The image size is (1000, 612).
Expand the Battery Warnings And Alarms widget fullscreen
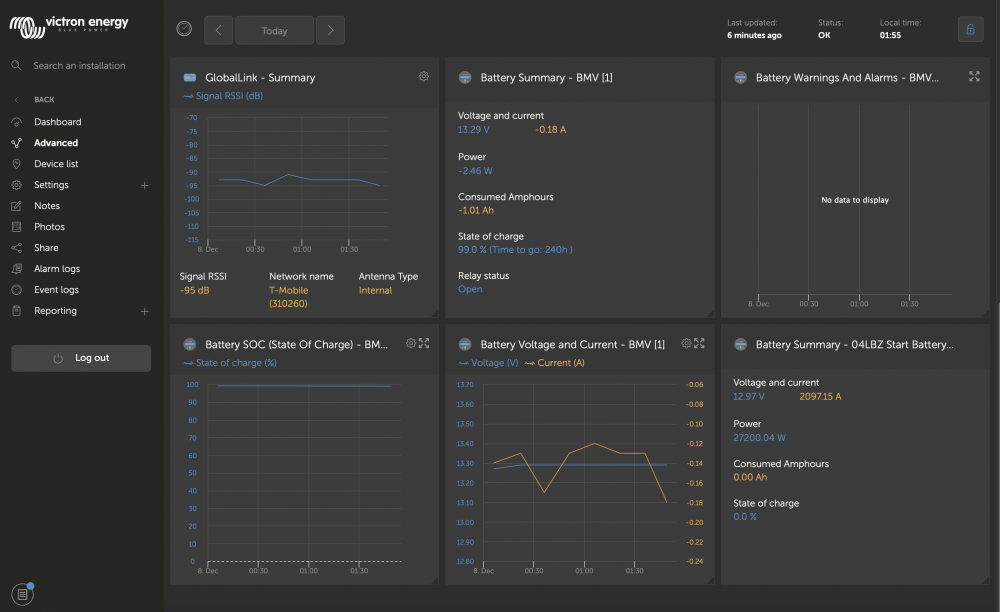click(975, 77)
